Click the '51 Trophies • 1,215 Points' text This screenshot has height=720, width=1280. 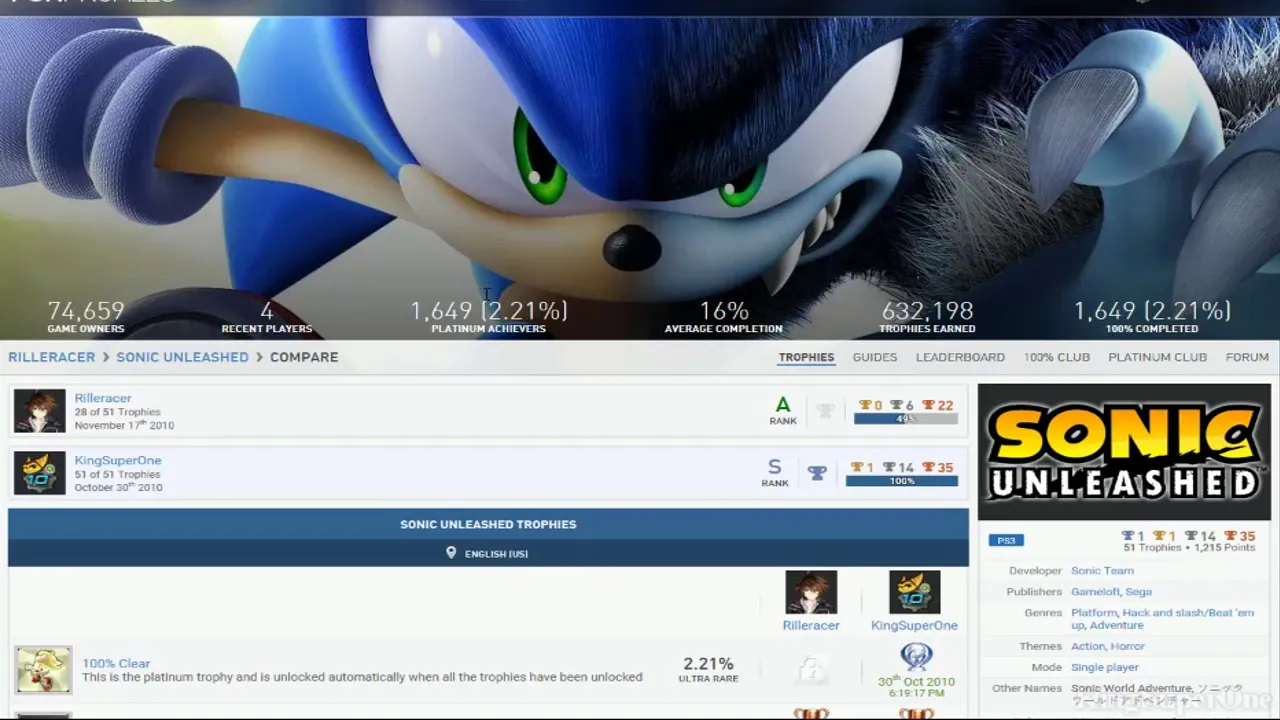(1189, 548)
